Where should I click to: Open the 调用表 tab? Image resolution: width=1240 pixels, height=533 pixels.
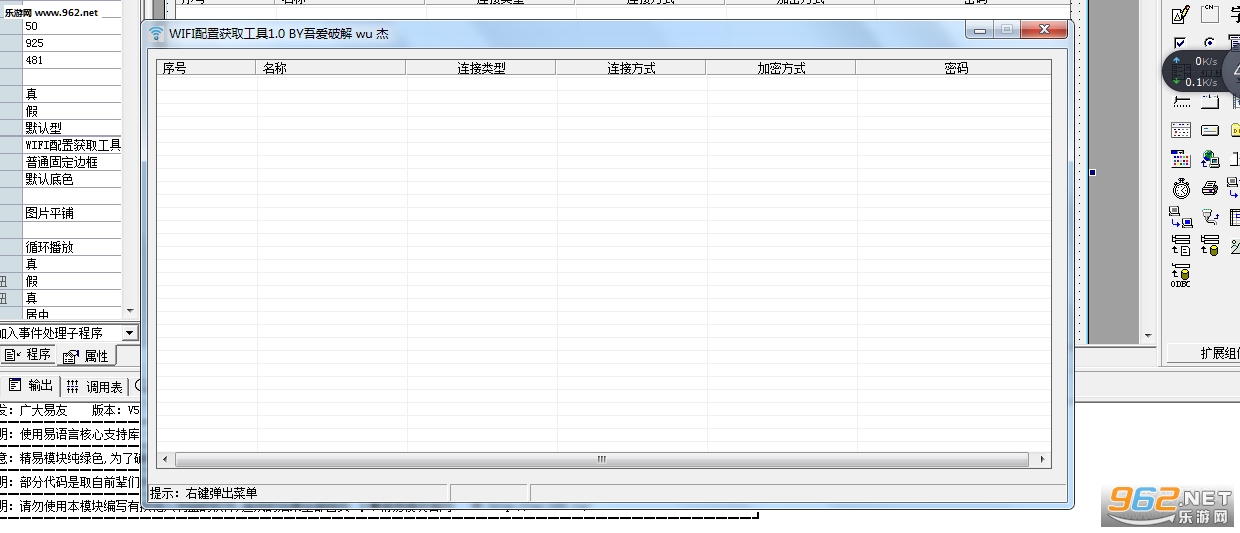95,386
